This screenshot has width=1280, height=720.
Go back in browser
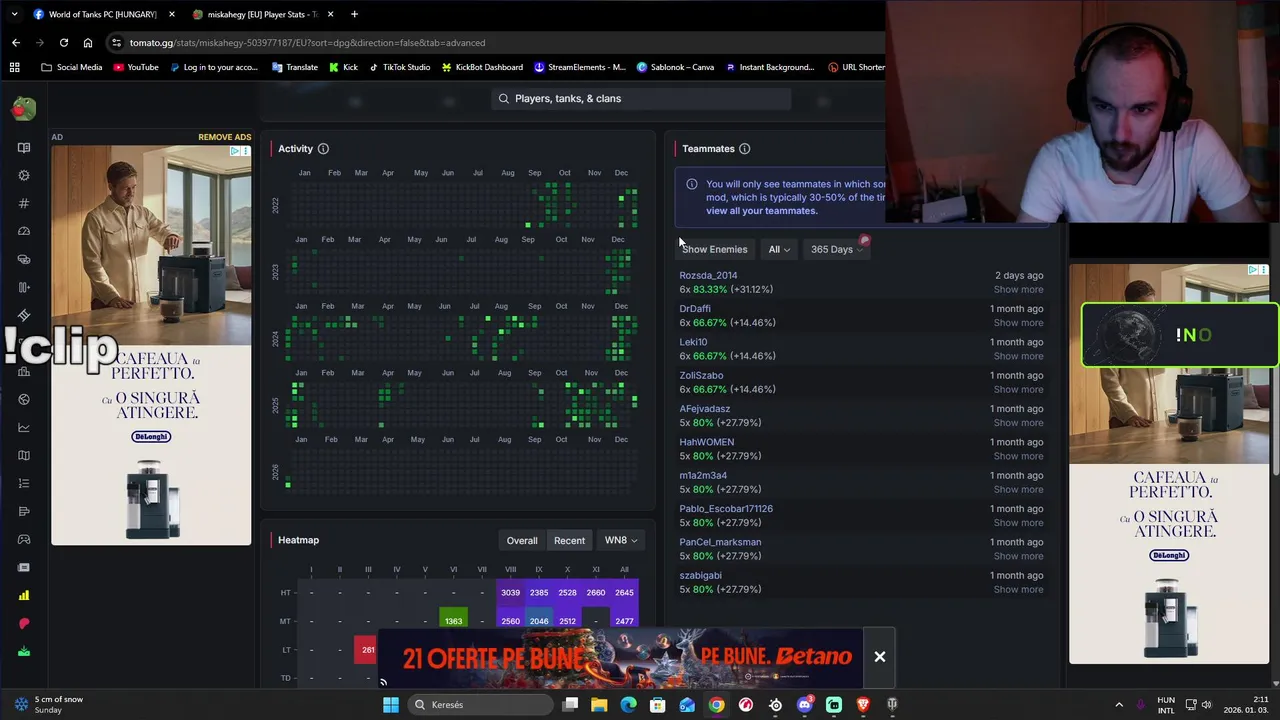16,43
